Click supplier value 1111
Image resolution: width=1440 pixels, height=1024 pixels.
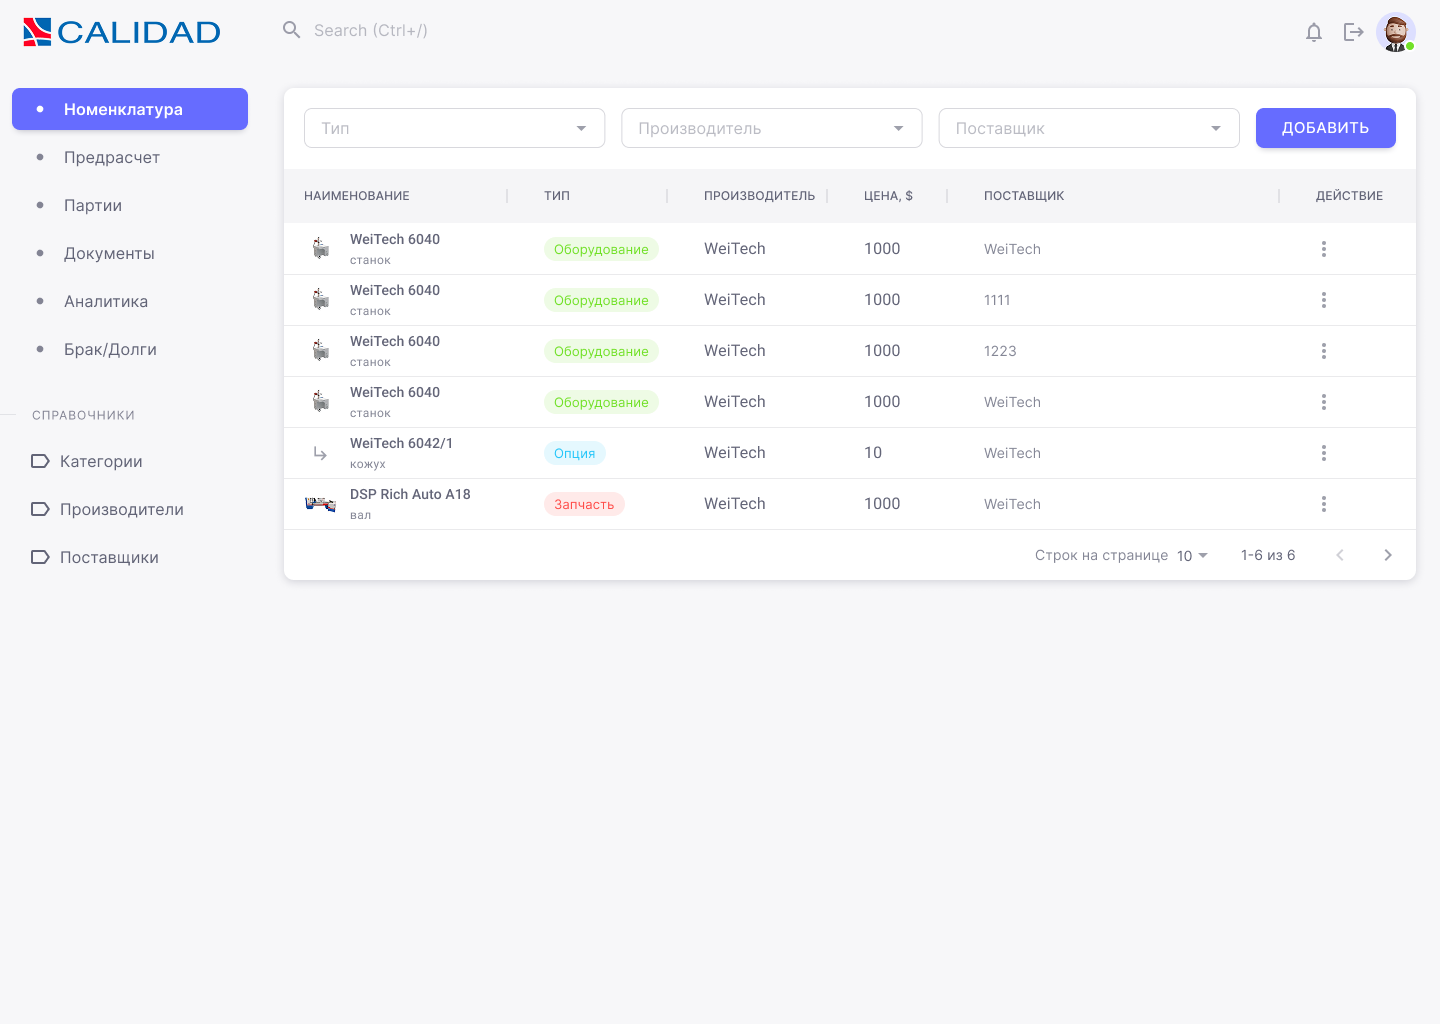[997, 300]
